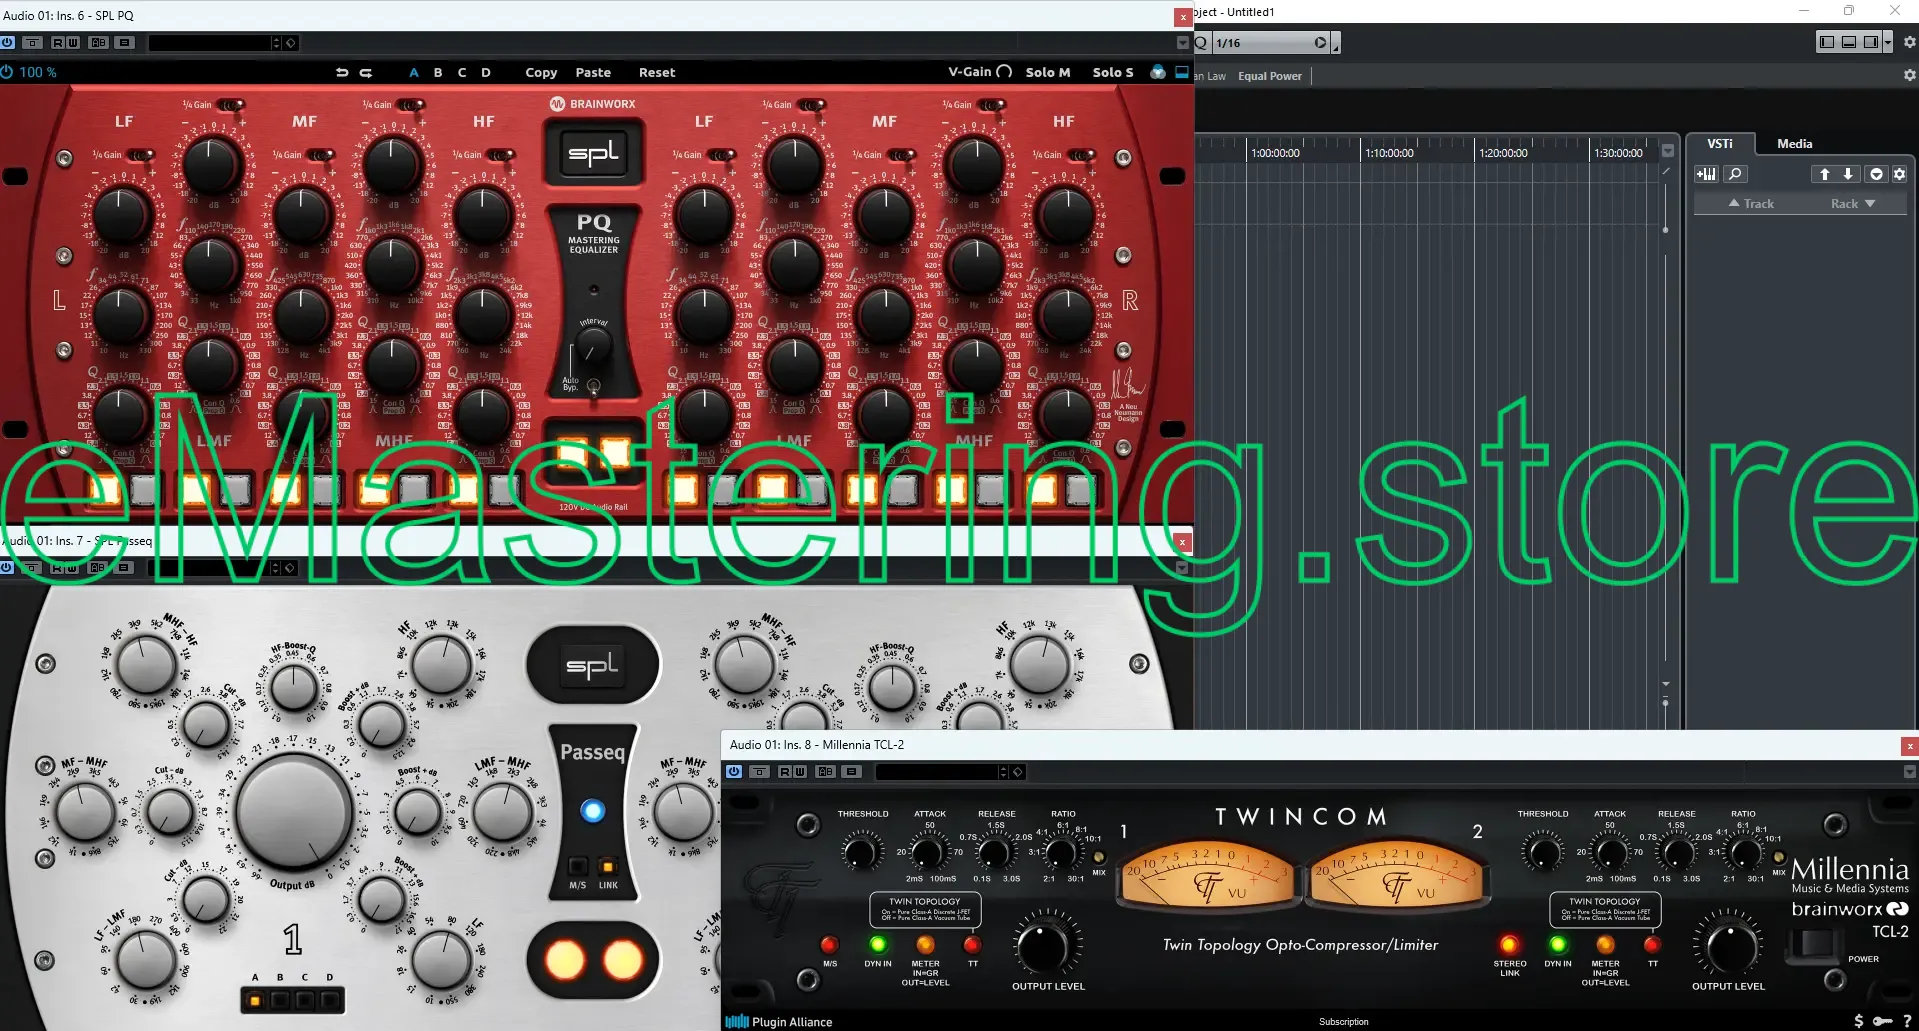Click the Passeq blue power LED button

(x=593, y=811)
